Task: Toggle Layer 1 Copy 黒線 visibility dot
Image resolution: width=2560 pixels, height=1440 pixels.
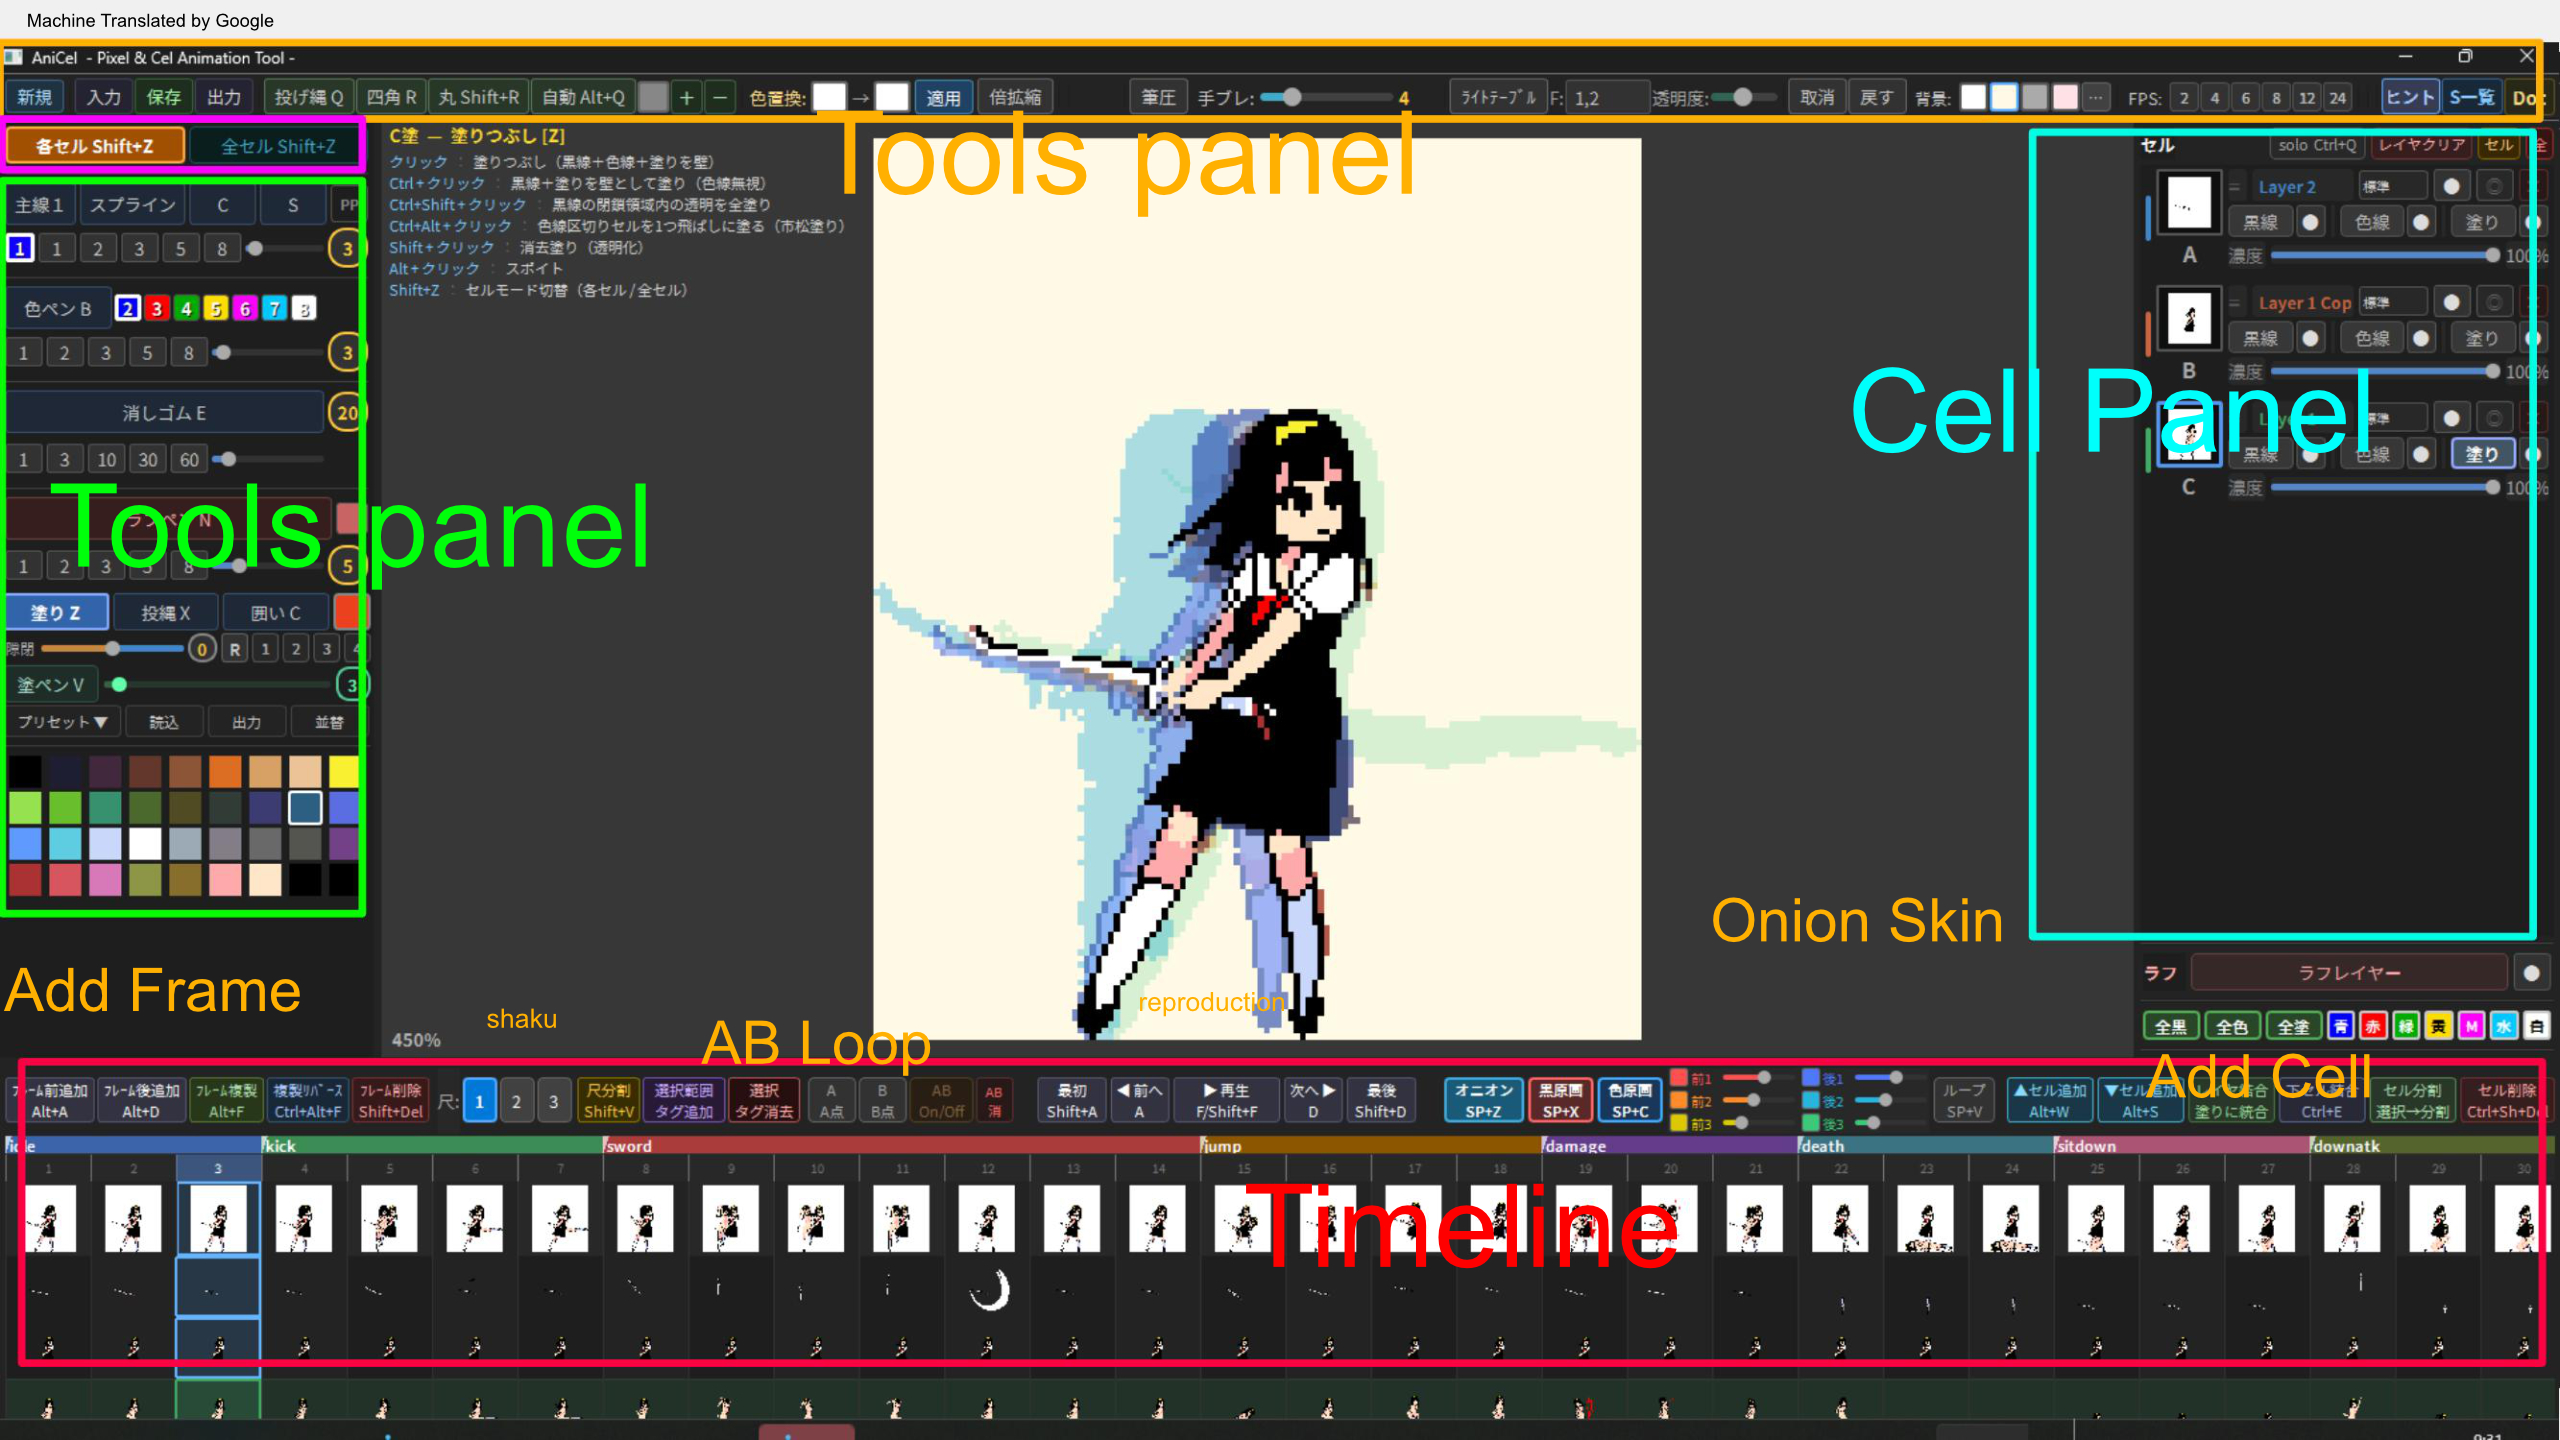Action: (x=2310, y=338)
